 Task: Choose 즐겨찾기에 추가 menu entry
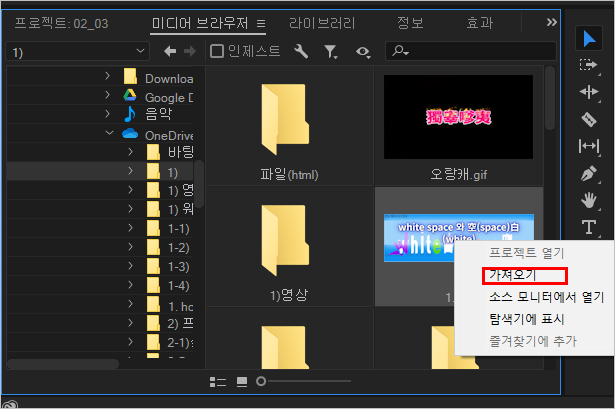click(x=533, y=341)
